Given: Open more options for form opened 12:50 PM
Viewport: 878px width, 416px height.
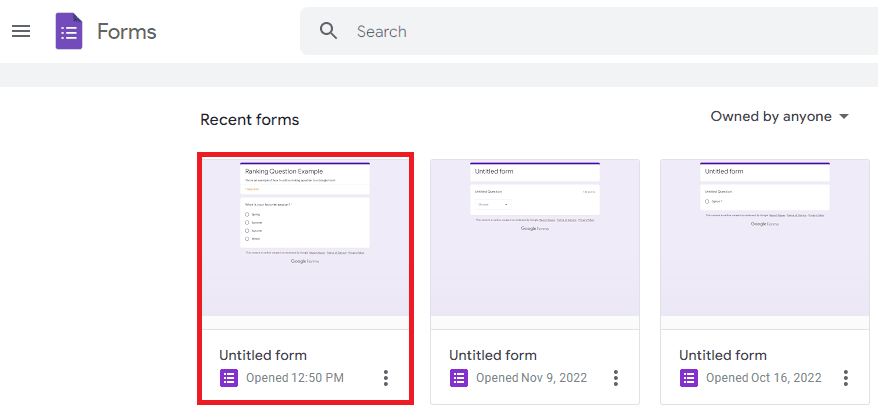Looking at the screenshot, I should (386, 378).
